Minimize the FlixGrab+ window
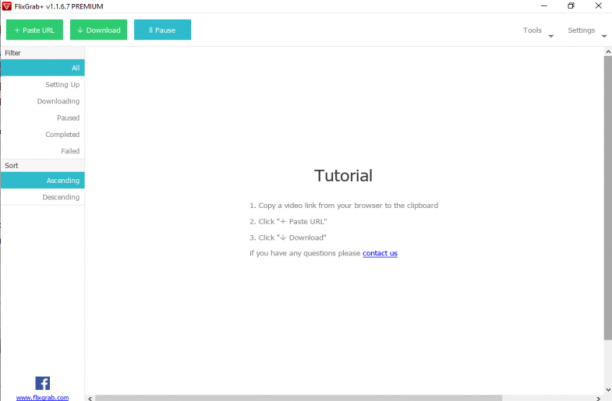Screen dimensions: 612x401 coord(544,6)
